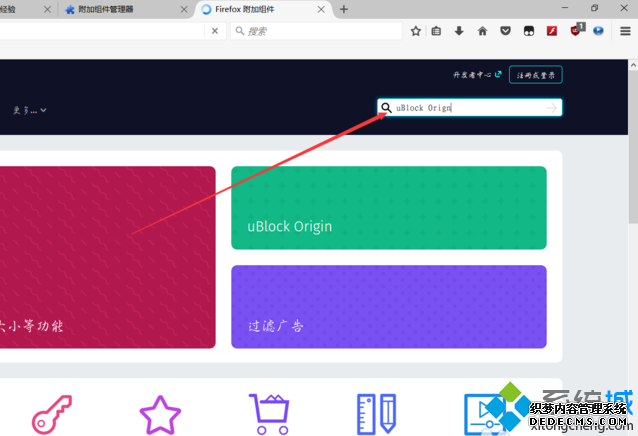
Task: Stop page loading with the X button
Action: (x=215, y=31)
